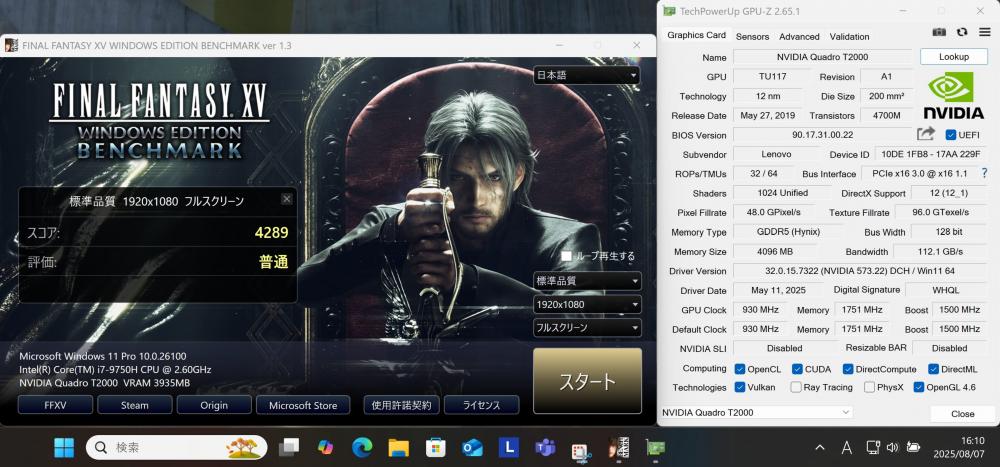The width and height of the screenshot is (1000, 467).
Task: Open Microsoft Store taskbar icon
Action: (x=436, y=448)
